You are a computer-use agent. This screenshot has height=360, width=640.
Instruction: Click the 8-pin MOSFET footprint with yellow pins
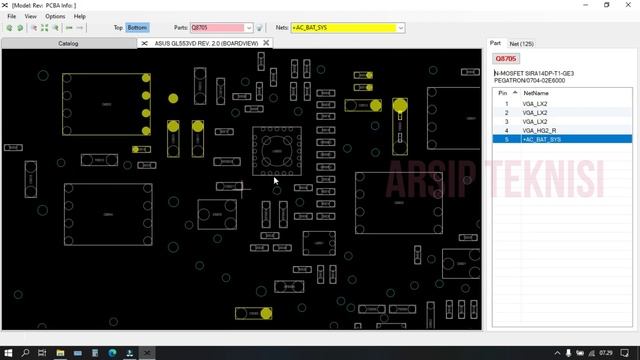point(106,104)
